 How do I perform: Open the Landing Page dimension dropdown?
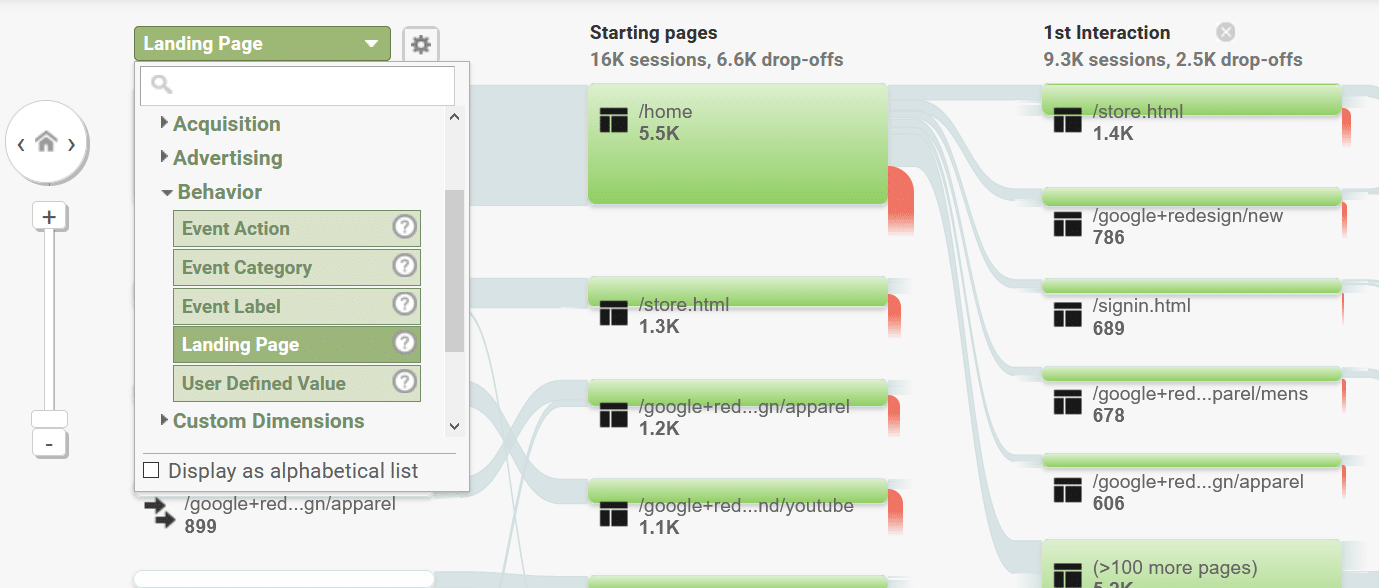point(262,44)
